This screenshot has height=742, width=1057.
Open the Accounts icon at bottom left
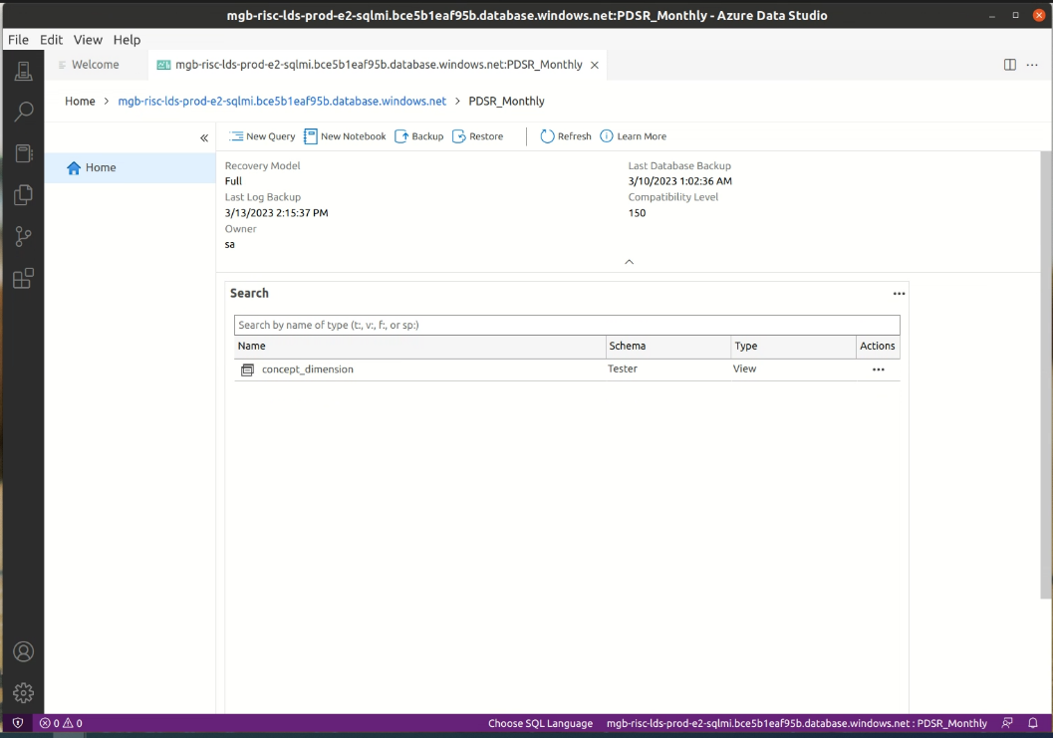point(23,652)
